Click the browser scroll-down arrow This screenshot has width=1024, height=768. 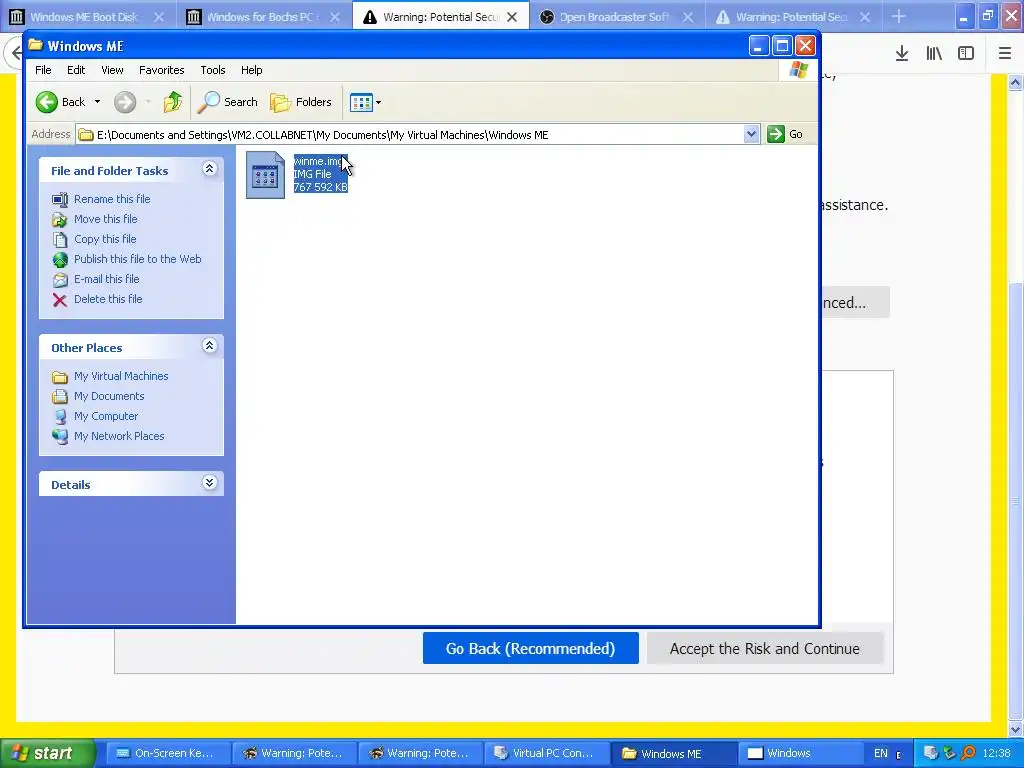pos(1016,729)
